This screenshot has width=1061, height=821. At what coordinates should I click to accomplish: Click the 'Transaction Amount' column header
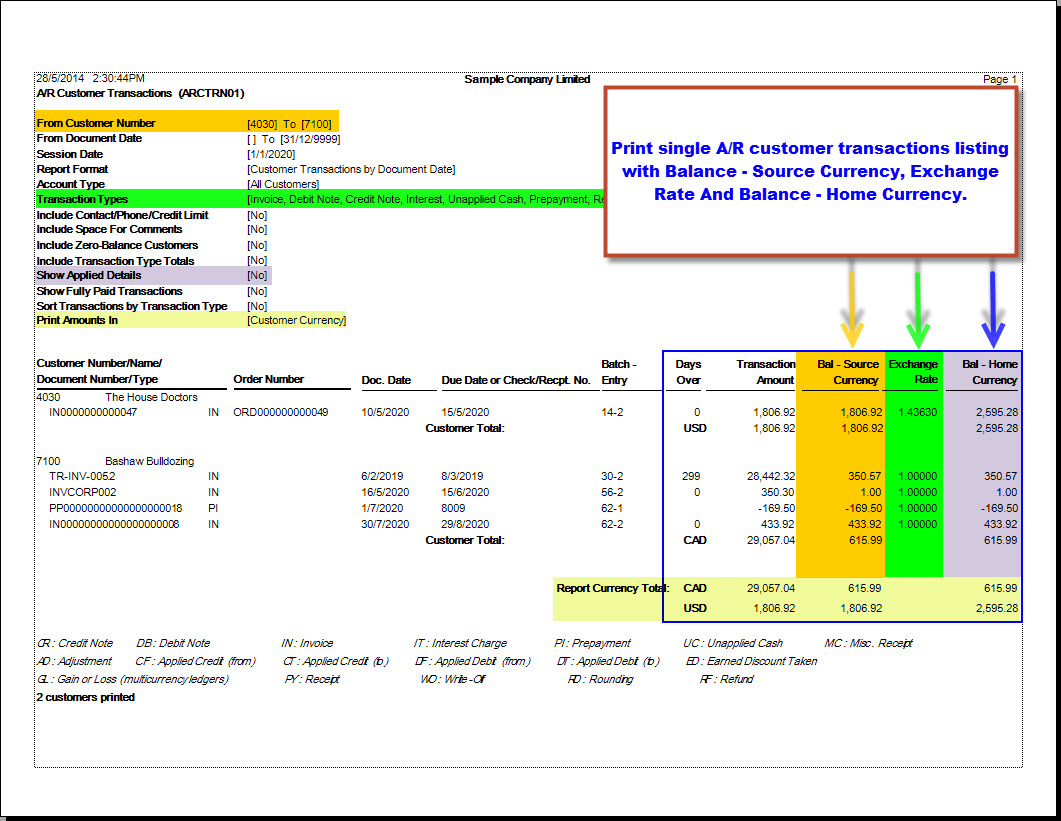coord(765,372)
